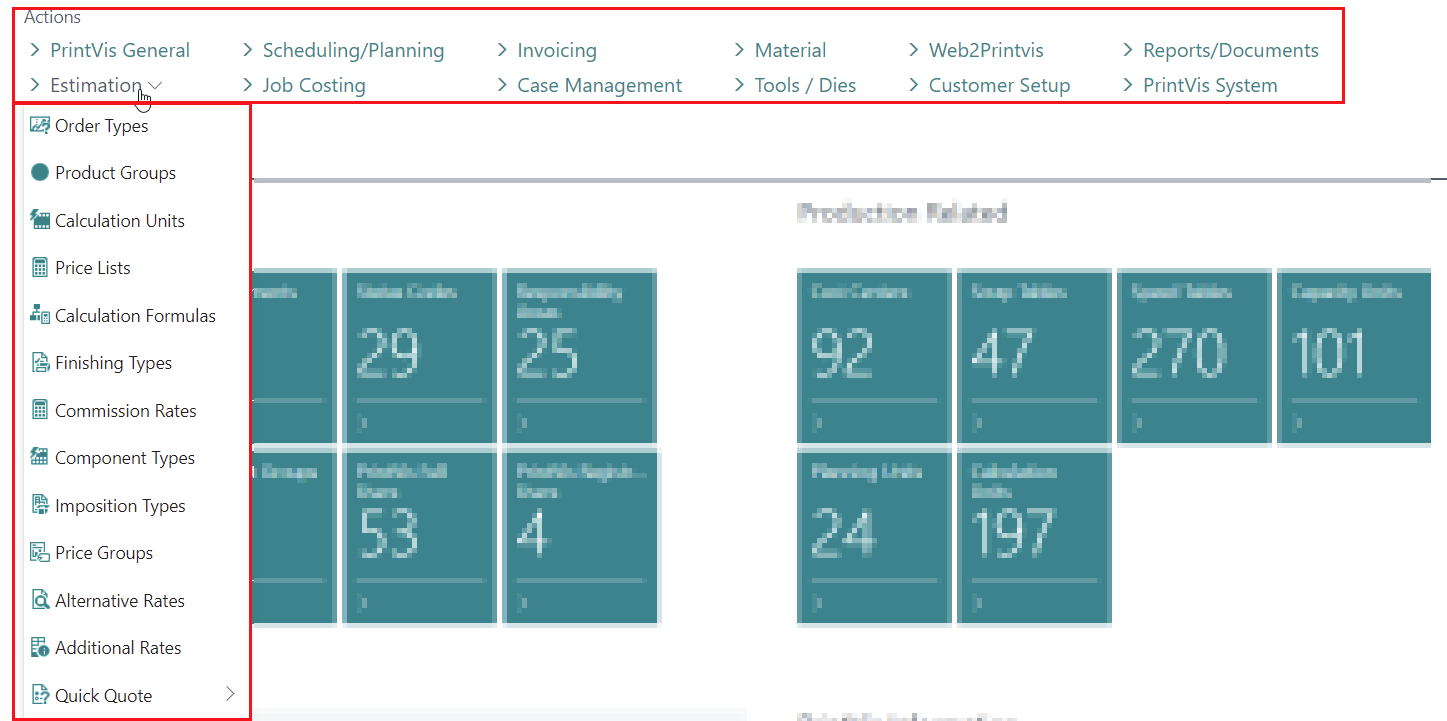Open the tile showing count 47
Screen dimensions: 1447x721
(1034, 356)
